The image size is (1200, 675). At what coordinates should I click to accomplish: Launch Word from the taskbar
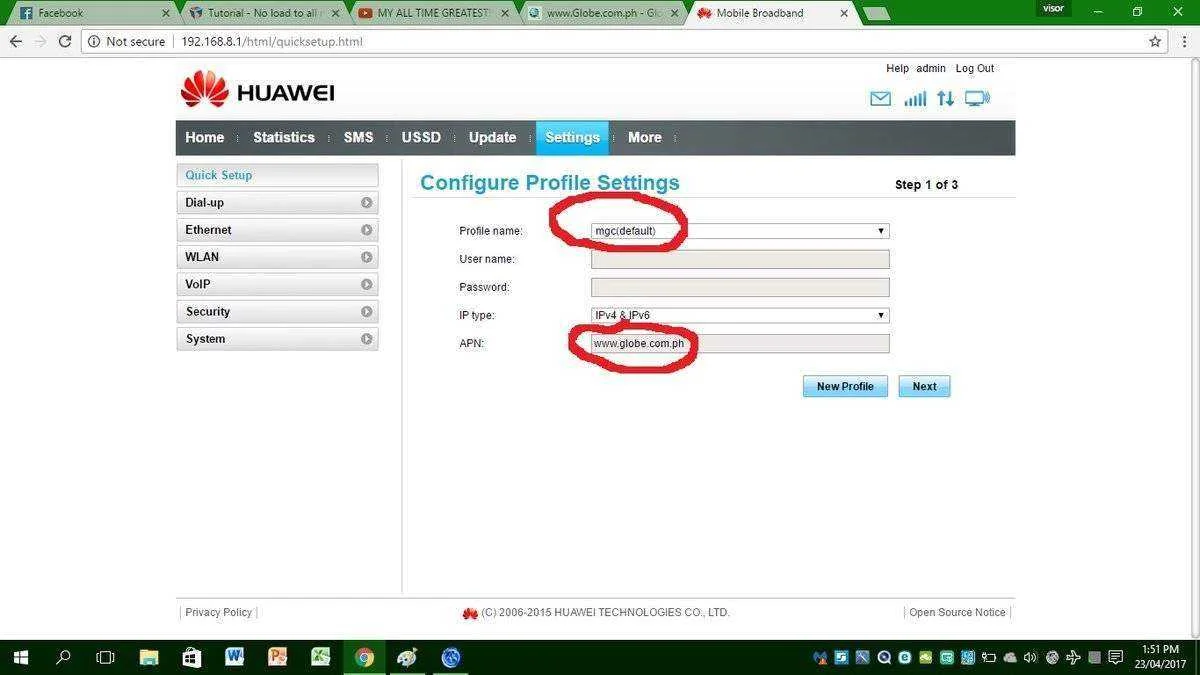pos(235,657)
